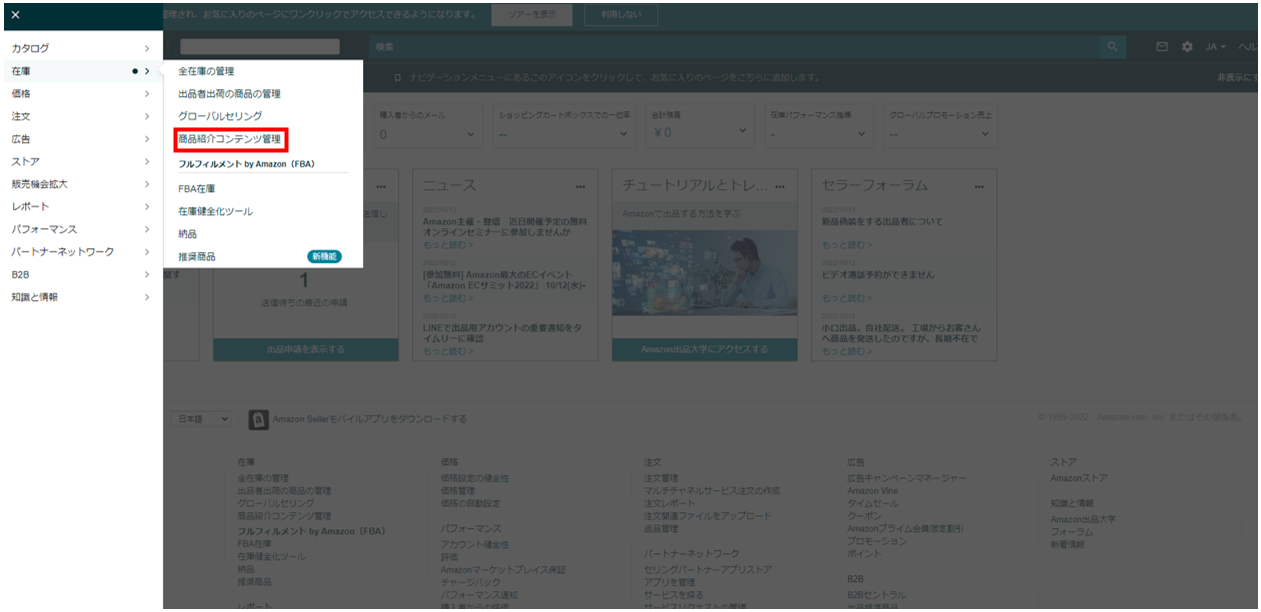Choose 商品紹介コンテンツ管理 in the submenu
The height and width of the screenshot is (612, 1261).
point(229,139)
